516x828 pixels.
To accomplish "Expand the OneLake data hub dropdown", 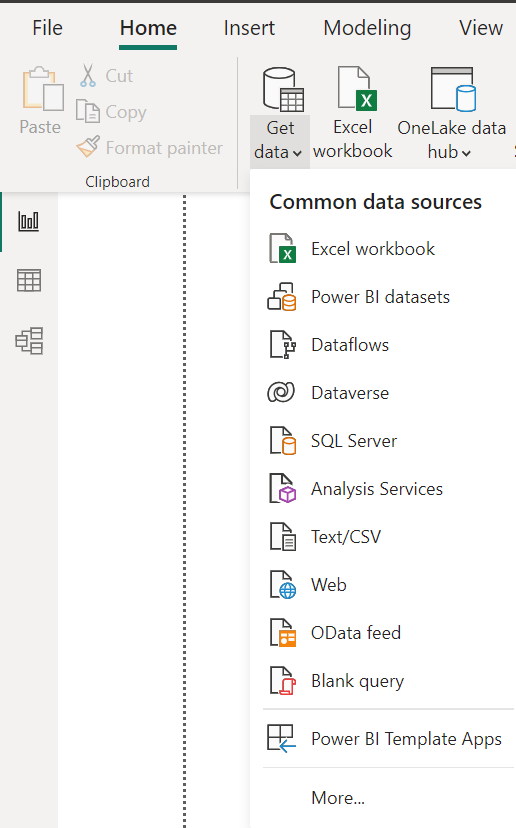I will coord(466,153).
